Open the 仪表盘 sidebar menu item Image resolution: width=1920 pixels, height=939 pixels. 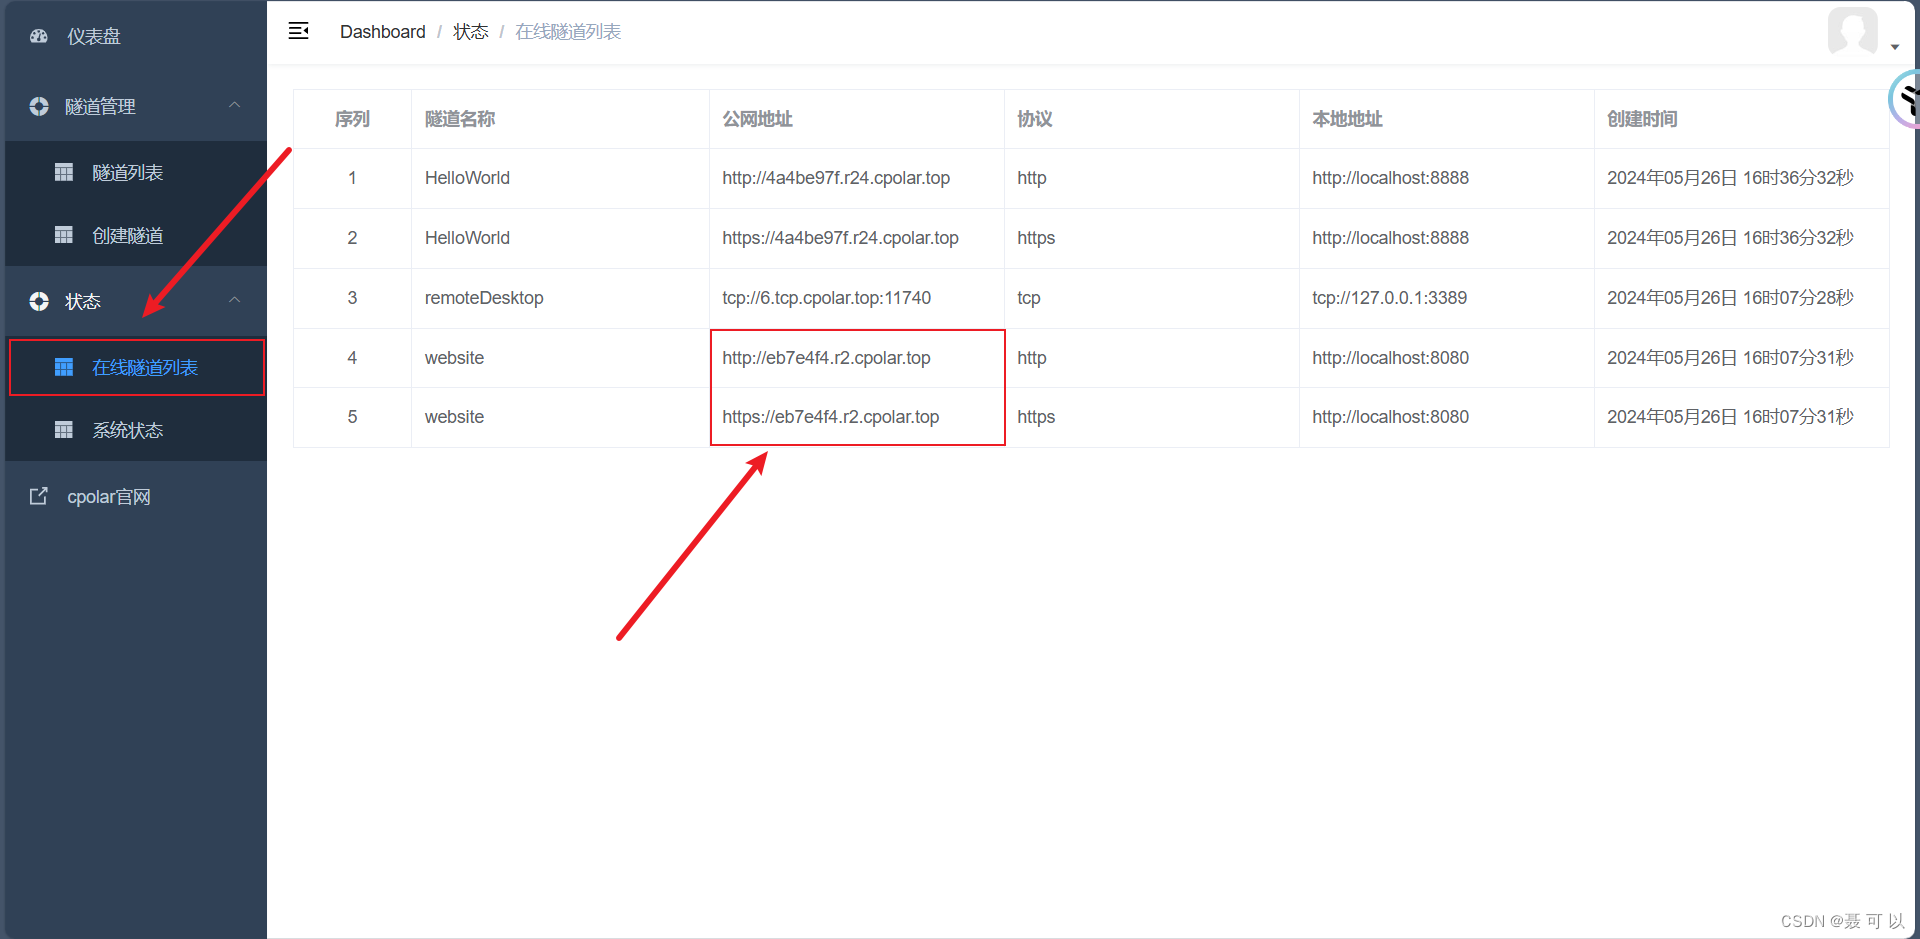click(136, 36)
